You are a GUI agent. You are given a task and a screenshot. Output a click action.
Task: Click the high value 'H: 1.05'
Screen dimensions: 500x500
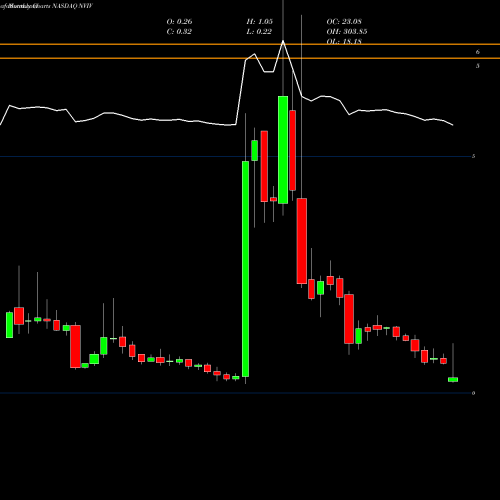[x=260, y=22]
